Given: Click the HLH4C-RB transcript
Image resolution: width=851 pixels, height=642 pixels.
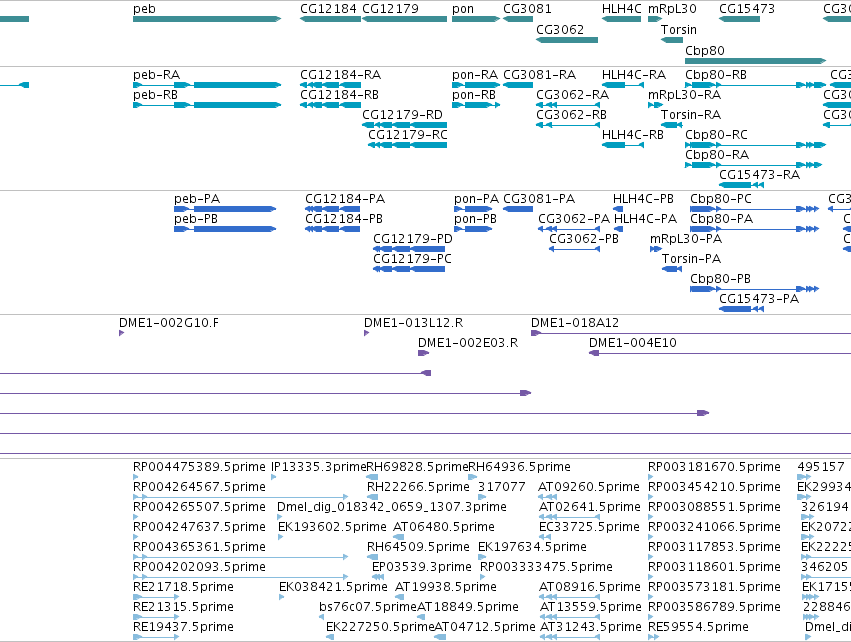Looking at the screenshot, I should 623,145.
